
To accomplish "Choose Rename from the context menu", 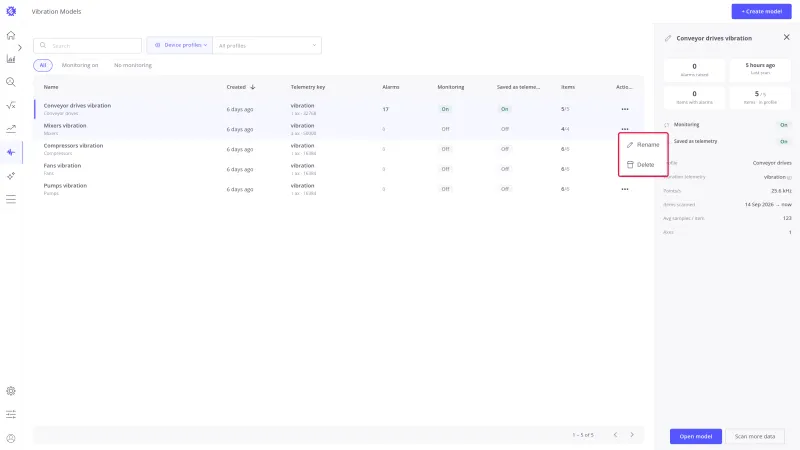I will 643,145.
